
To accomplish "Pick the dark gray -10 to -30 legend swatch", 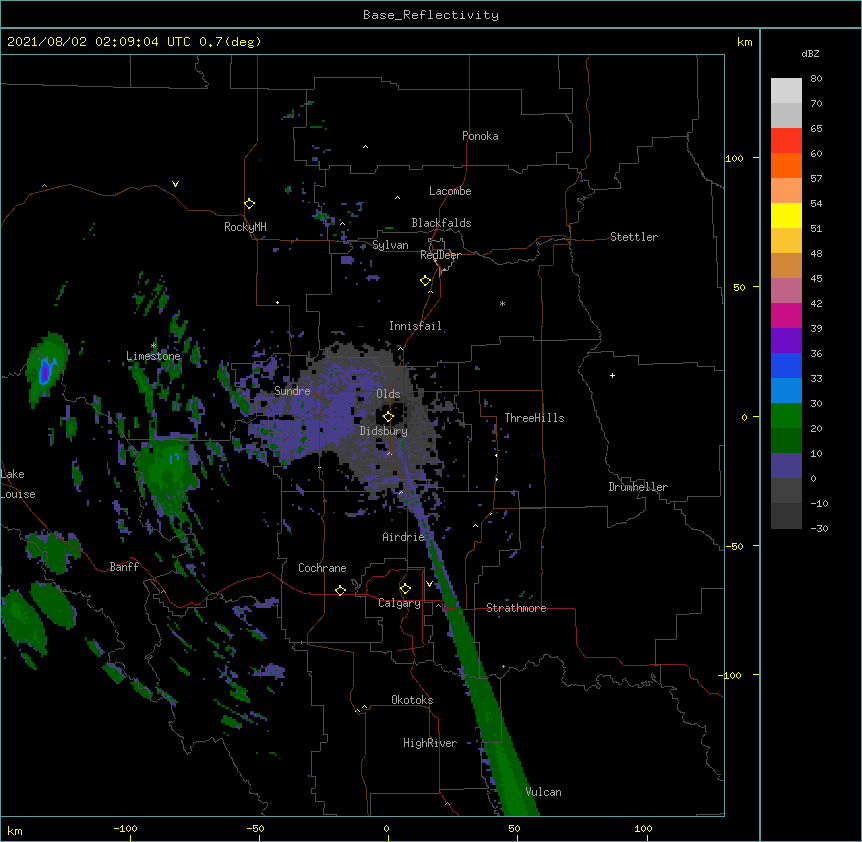I will 786,516.
